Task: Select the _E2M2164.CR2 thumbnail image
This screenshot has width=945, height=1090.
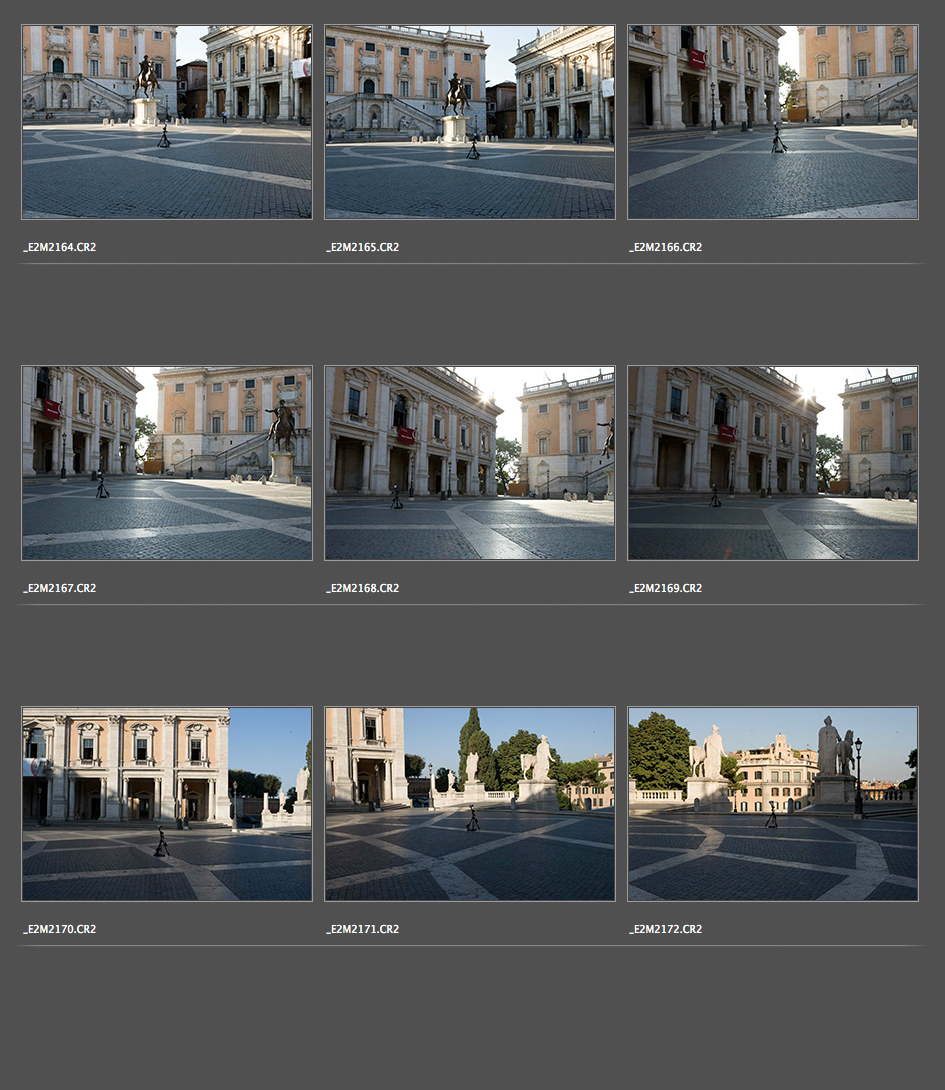Action: (167, 122)
